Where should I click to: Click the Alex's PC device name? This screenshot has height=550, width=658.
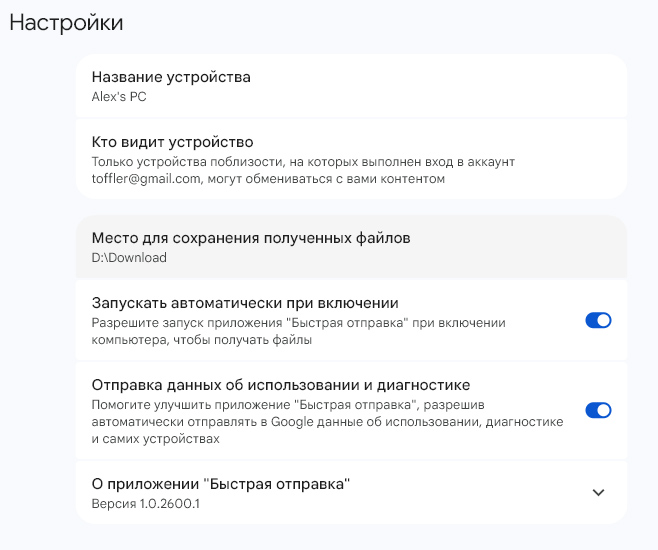pyautogui.click(x=119, y=96)
